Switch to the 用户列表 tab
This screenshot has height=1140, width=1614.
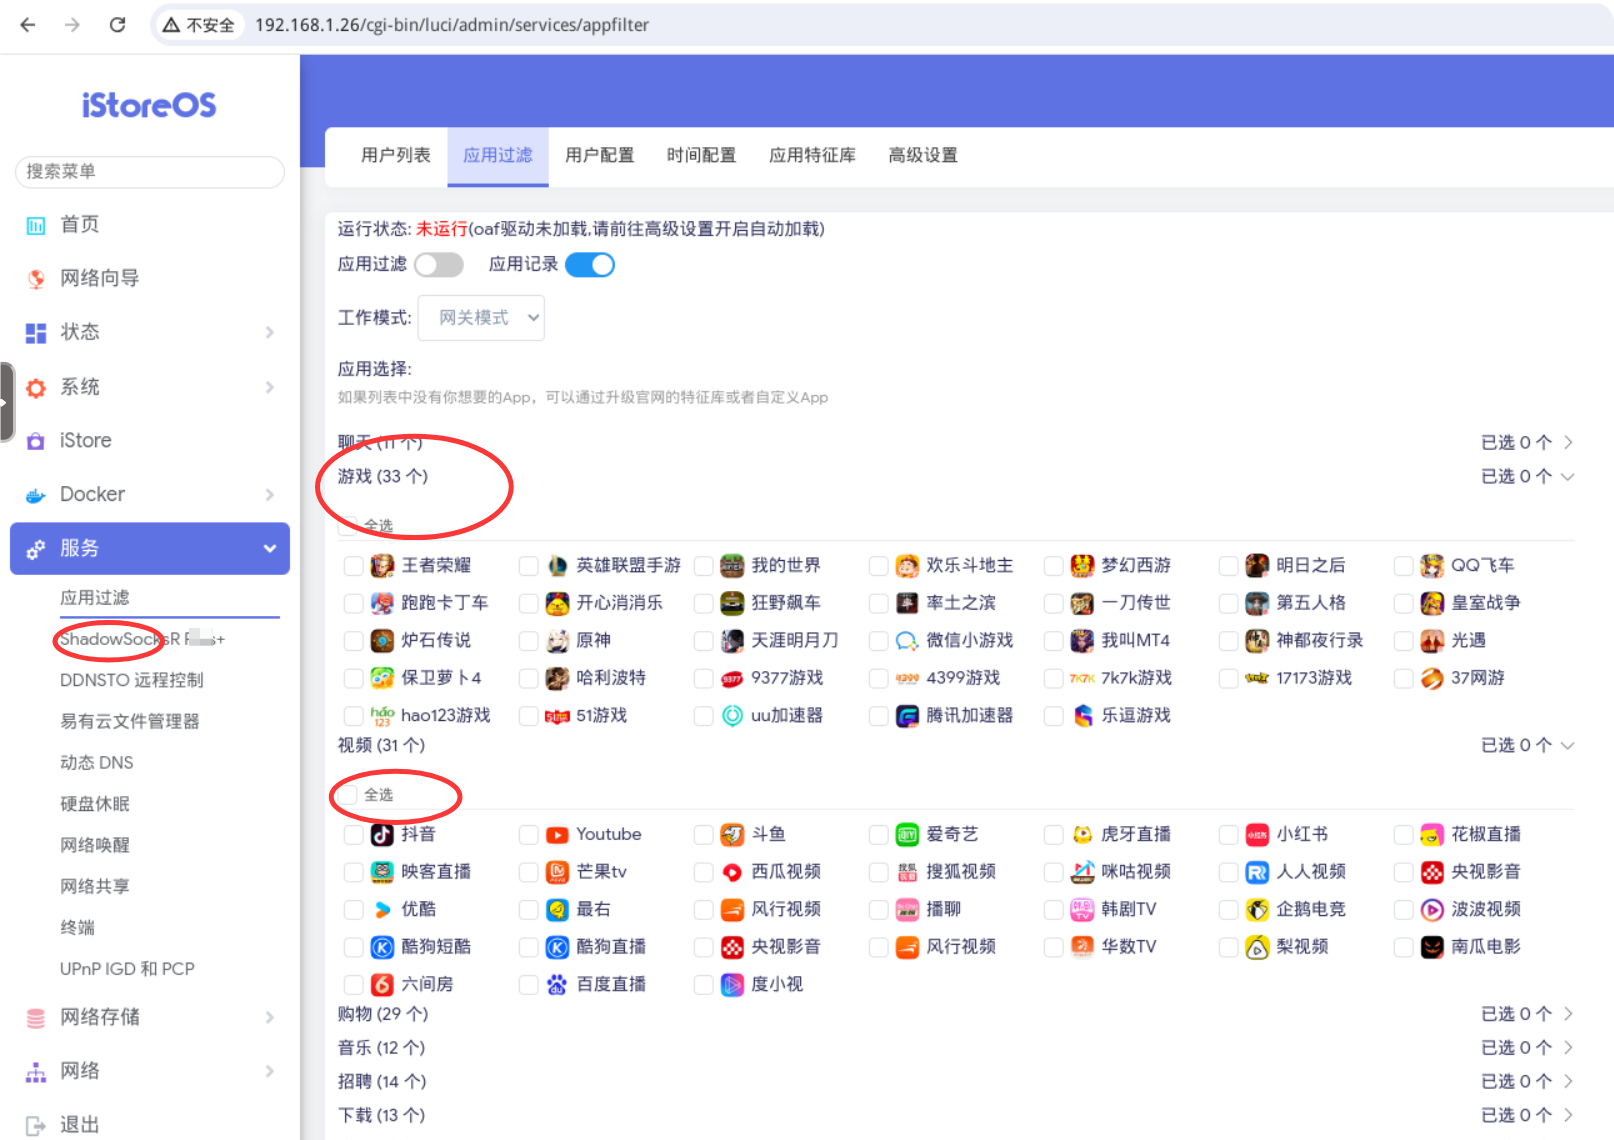coord(395,155)
